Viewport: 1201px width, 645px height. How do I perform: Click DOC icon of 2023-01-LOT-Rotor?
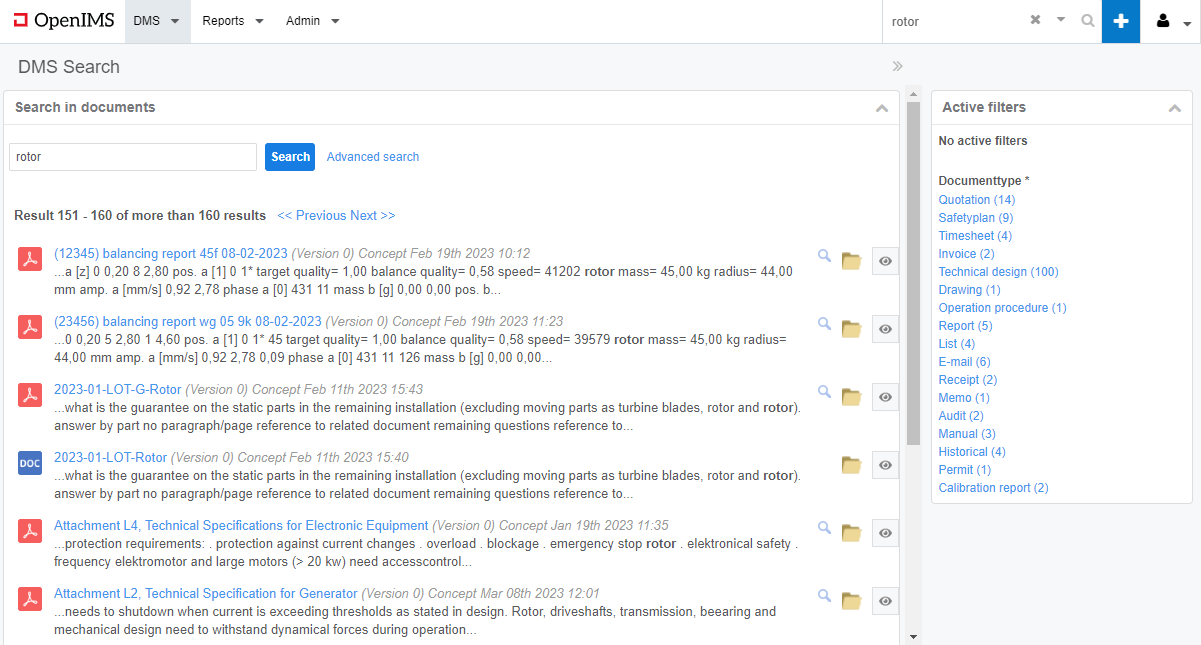pos(30,463)
